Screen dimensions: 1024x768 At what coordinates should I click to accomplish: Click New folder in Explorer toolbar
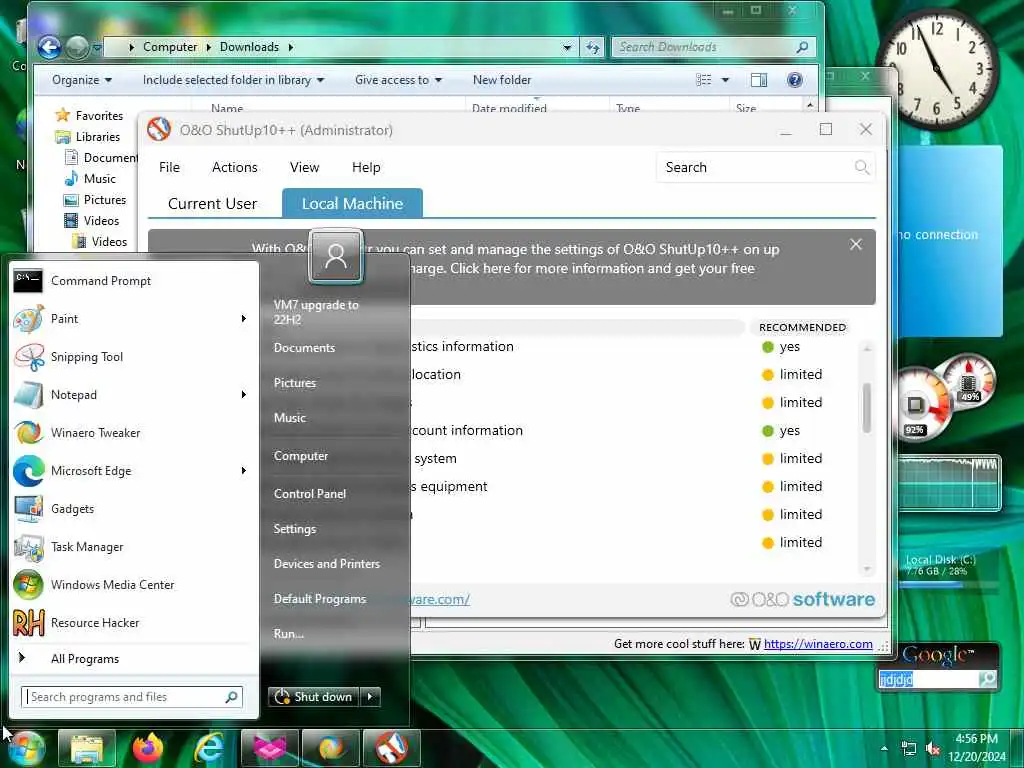[x=502, y=80]
